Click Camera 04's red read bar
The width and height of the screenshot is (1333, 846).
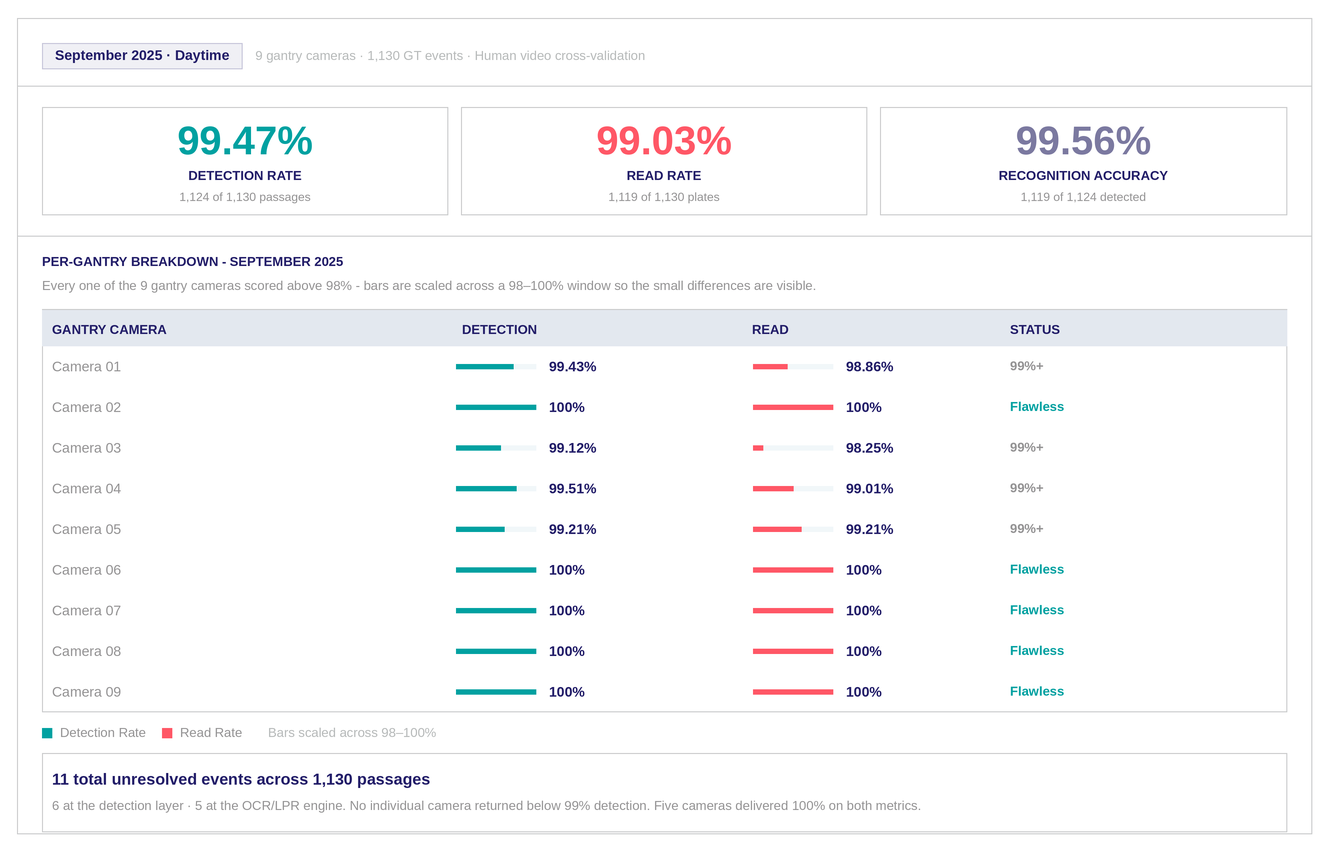773,489
